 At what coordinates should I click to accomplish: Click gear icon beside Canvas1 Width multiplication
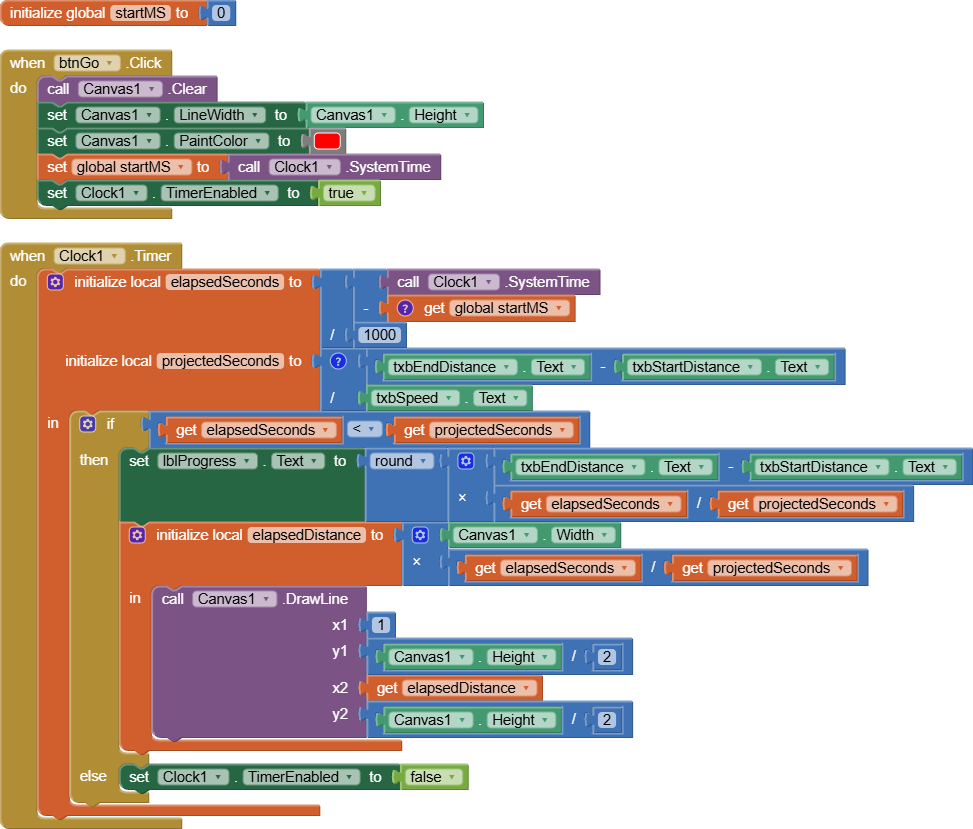420,535
